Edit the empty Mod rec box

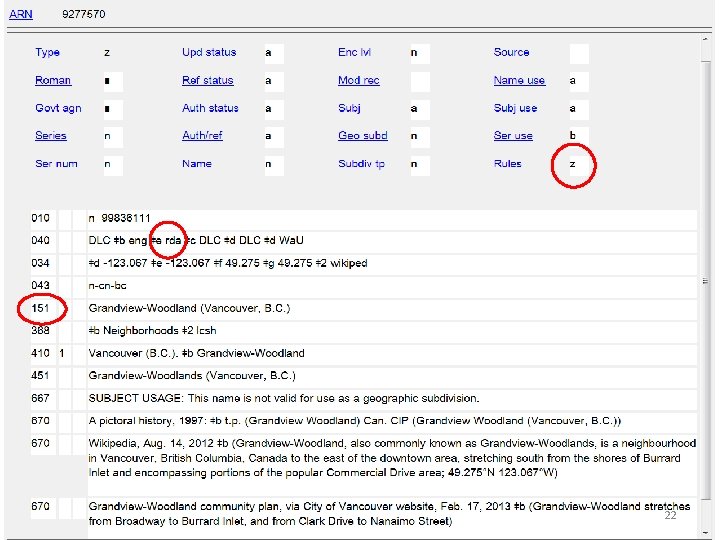pos(420,82)
